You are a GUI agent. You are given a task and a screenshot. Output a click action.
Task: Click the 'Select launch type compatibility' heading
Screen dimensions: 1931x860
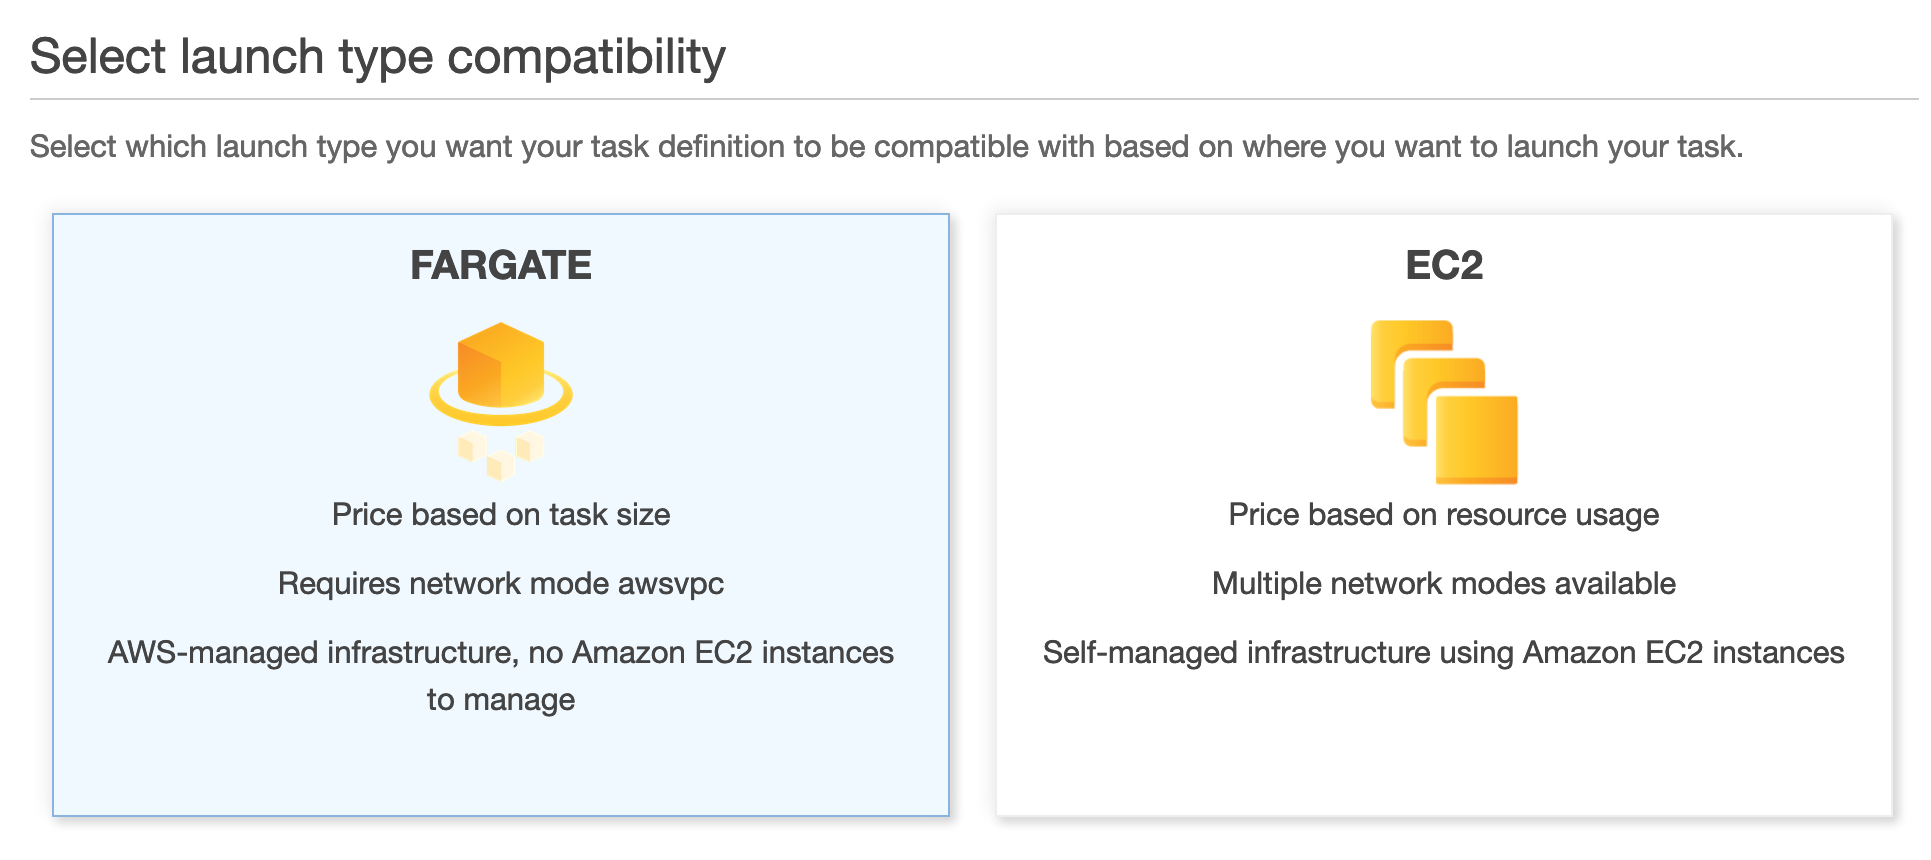378,57
